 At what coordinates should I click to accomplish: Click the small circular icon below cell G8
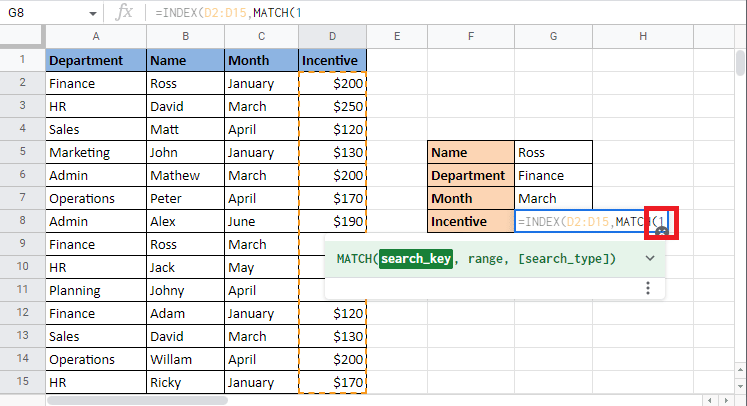point(661,232)
